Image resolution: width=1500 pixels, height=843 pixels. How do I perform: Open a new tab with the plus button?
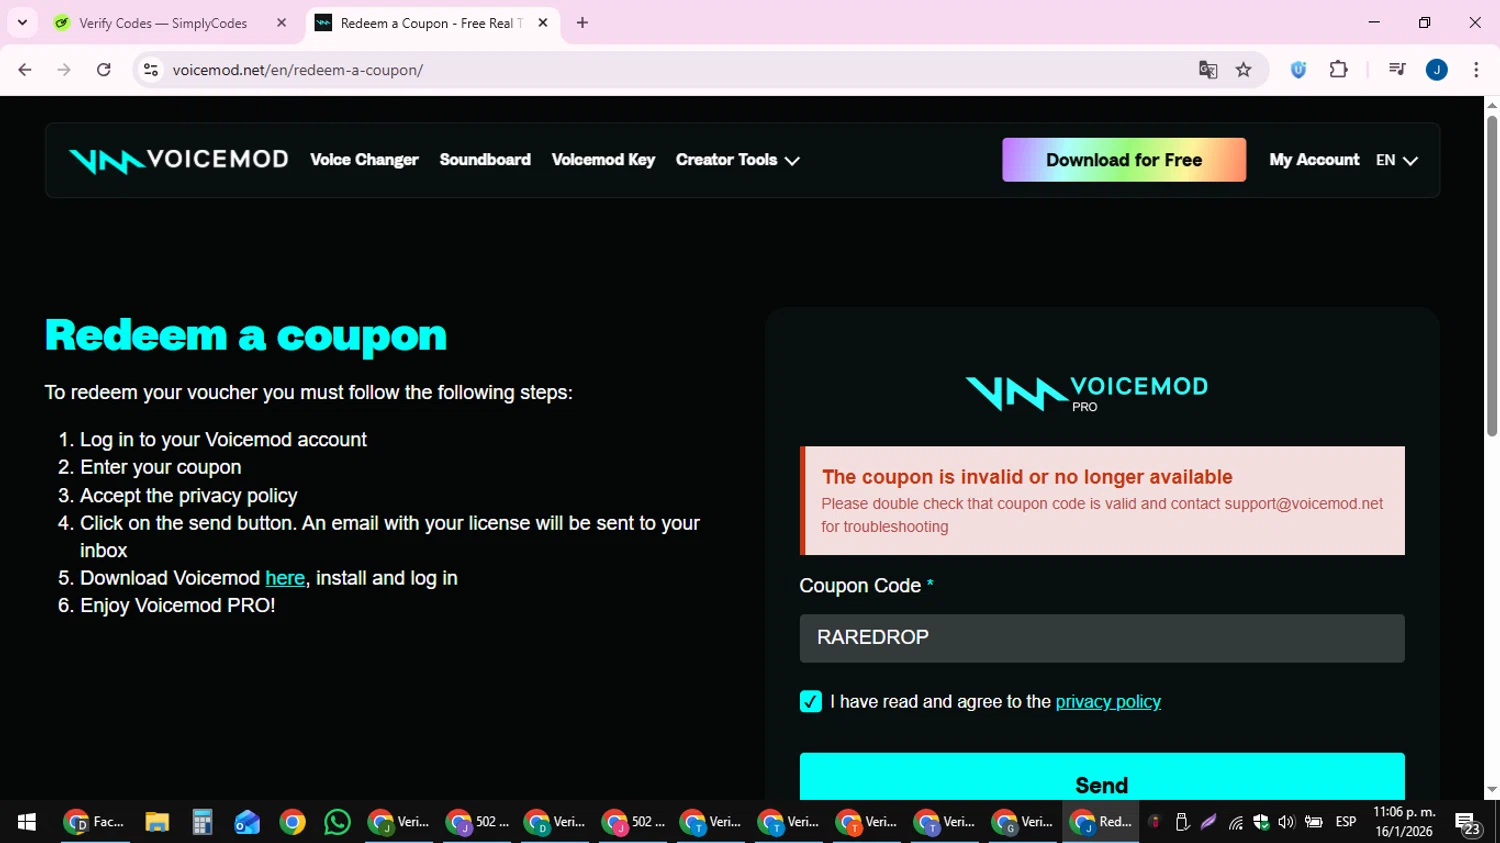(x=582, y=22)
